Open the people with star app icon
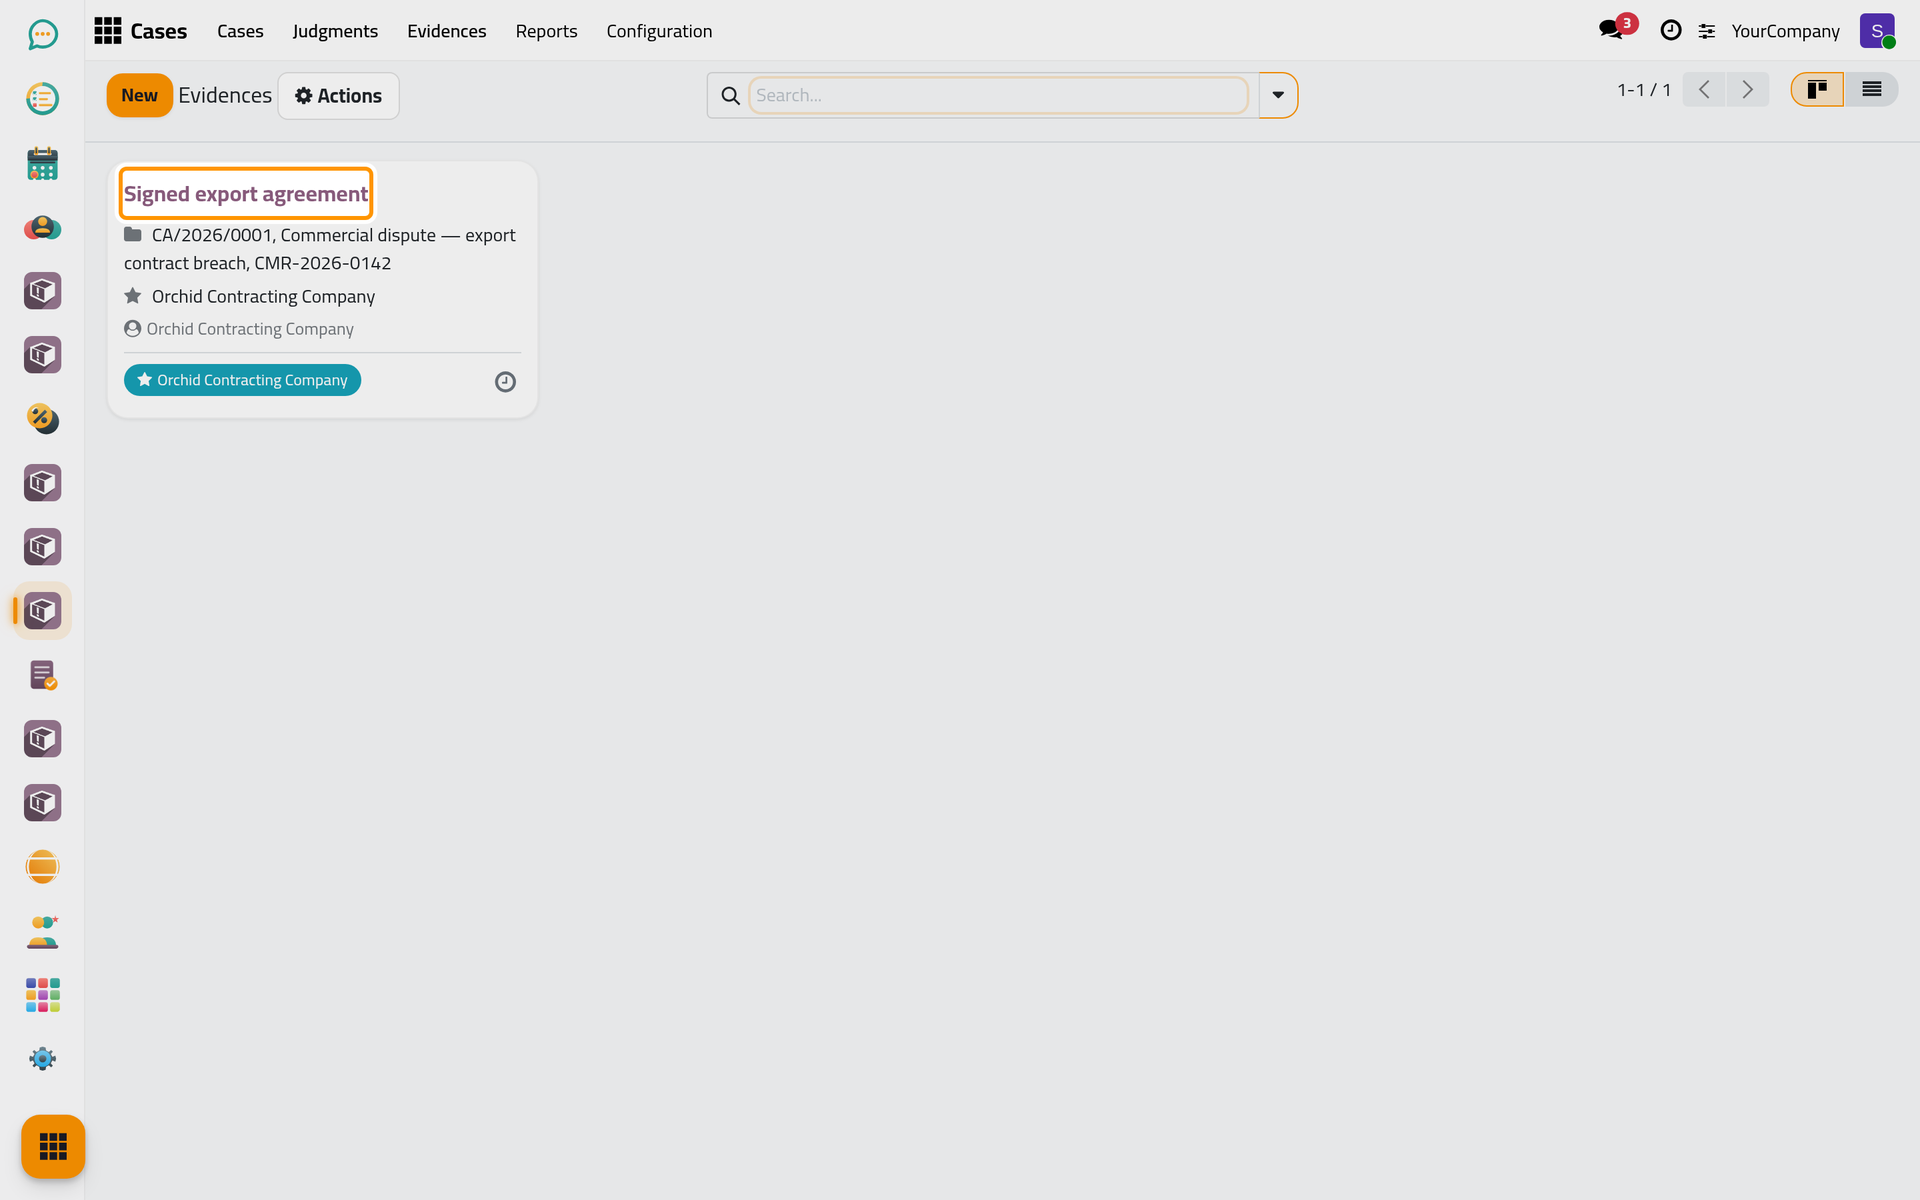This screenshot has width=1920, height=1200. click(42, 931)
